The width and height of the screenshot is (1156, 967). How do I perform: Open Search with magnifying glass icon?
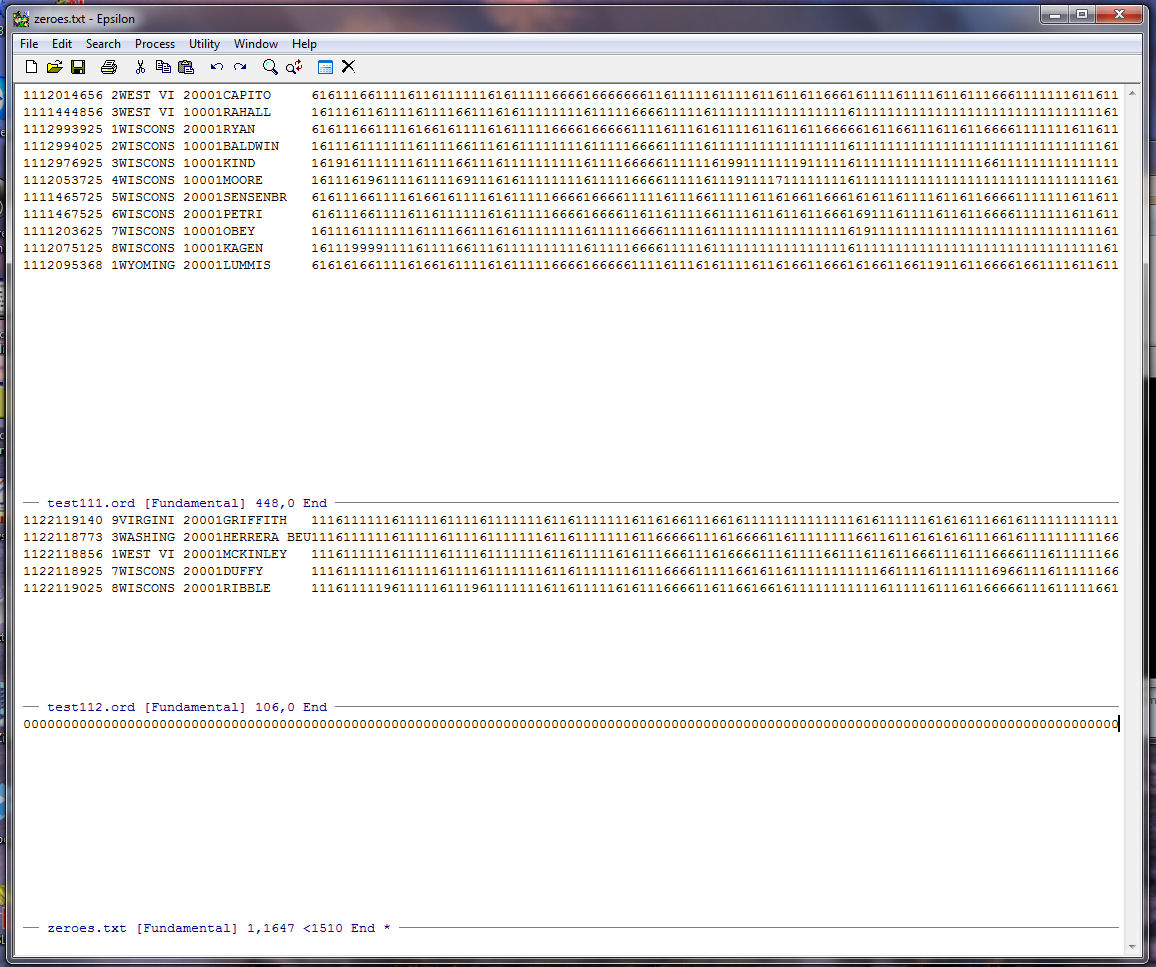point(270,67)
